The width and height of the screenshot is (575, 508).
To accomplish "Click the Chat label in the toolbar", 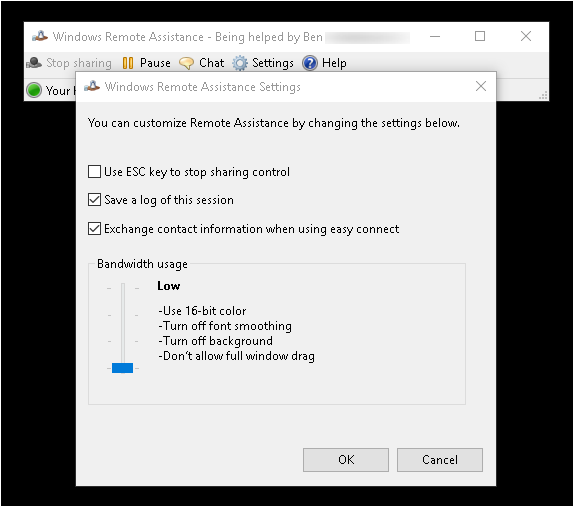I will point(212,63).
